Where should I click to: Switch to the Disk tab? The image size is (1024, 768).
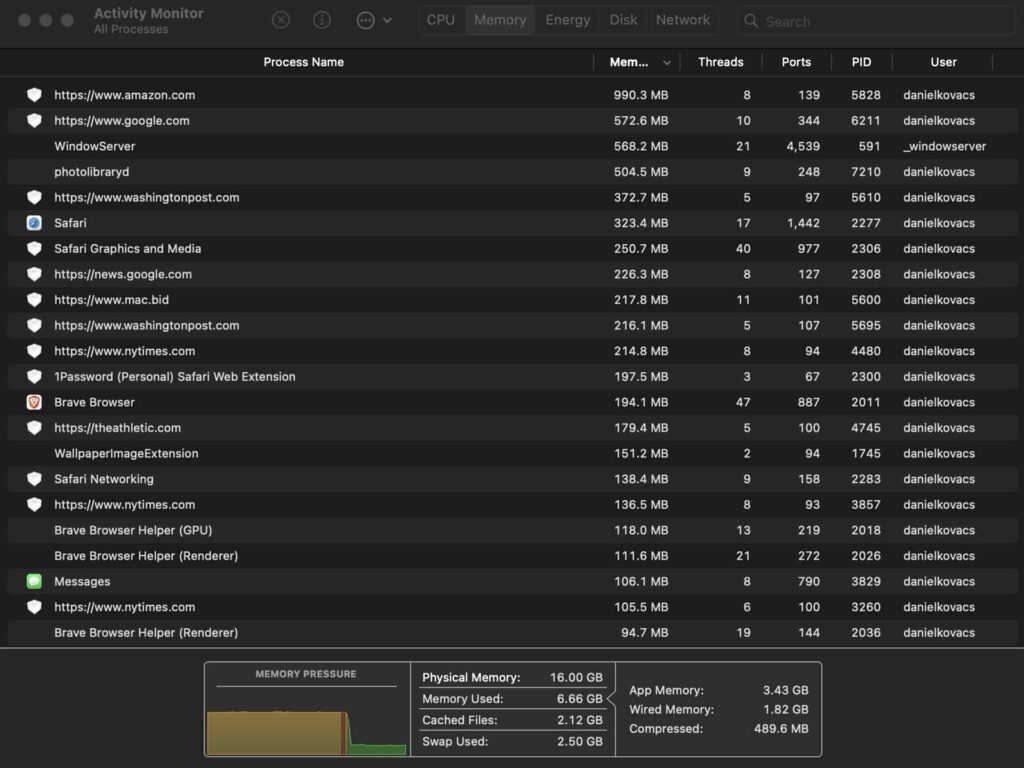624,20
